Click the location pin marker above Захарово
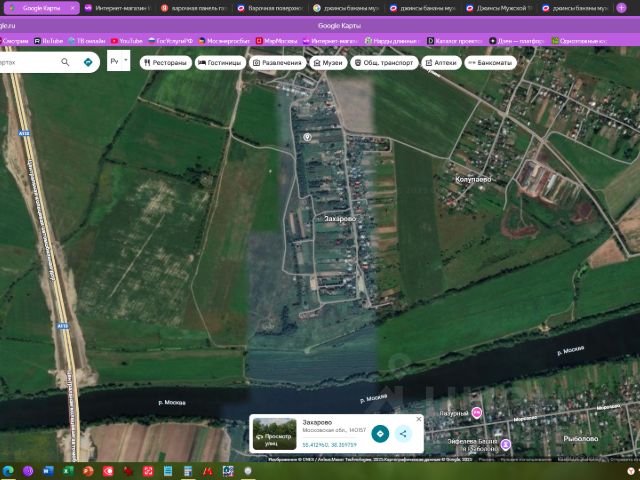The image size is (640, 480). [307, 137]
